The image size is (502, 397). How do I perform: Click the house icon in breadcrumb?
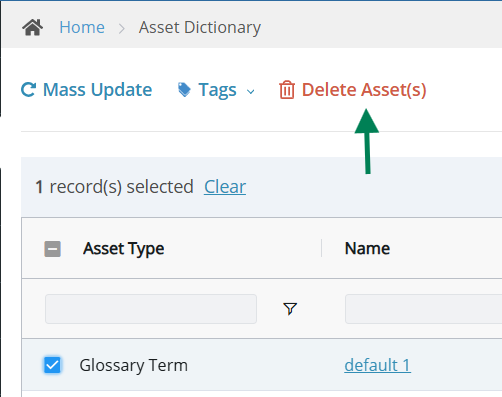coord(32,27)
